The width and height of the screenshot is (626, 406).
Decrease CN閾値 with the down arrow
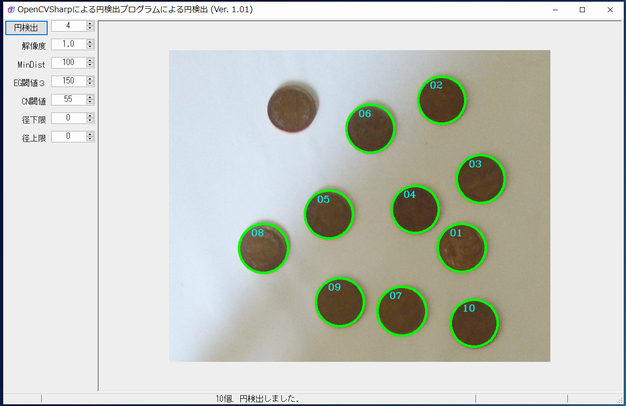tap(90, 101)
